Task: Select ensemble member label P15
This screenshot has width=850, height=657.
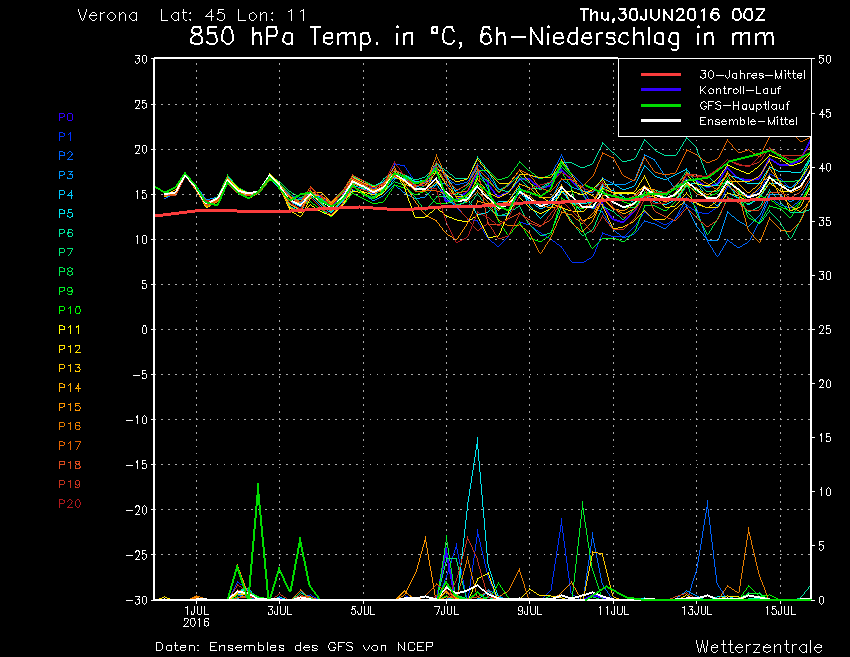Action: point(70,407)
